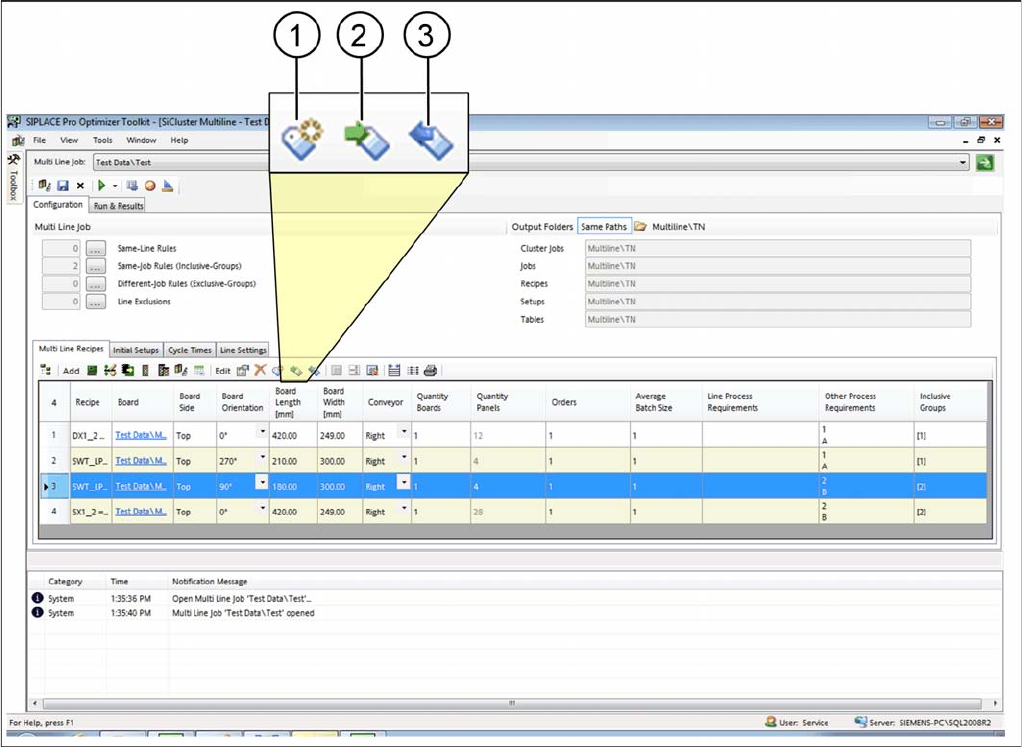1022x747 pixels.
Task: Click the red X delete icon in recipes toolbar
Action: (260, 370)
